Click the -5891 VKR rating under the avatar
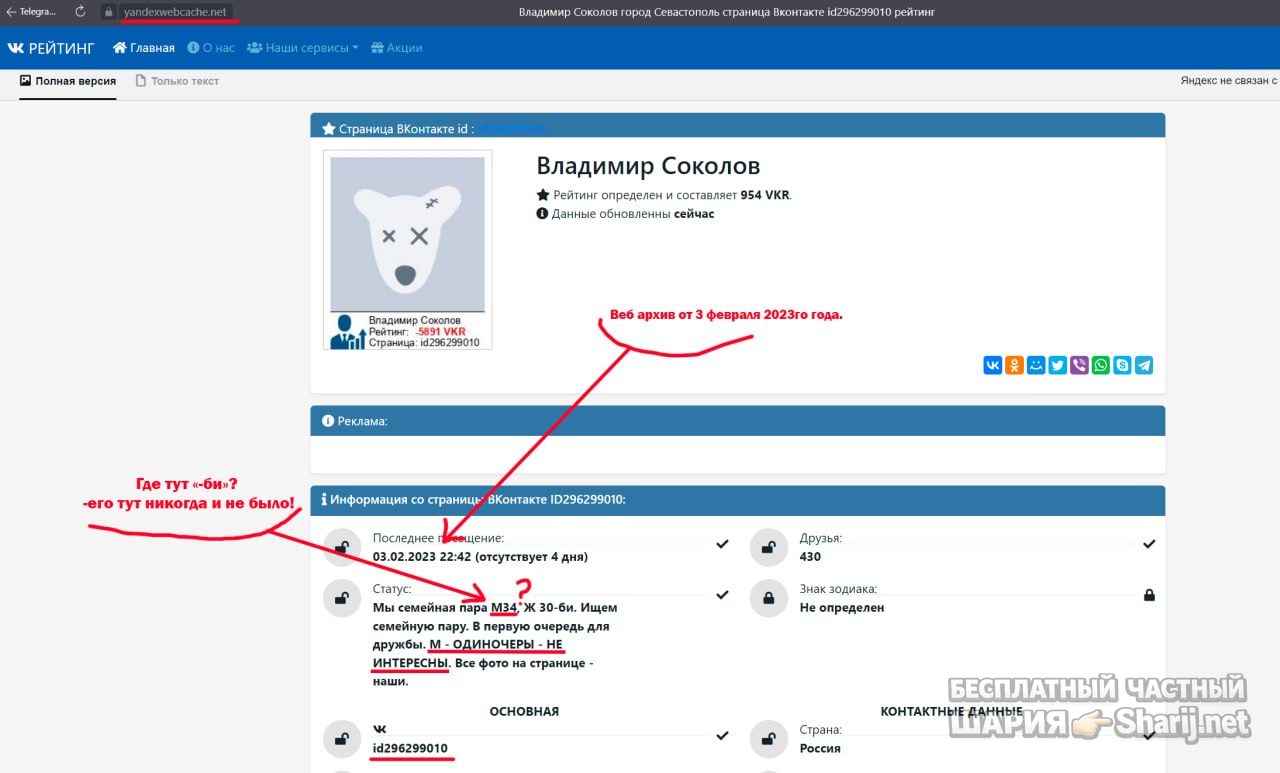1280x773 pixels. pos(441,332)
